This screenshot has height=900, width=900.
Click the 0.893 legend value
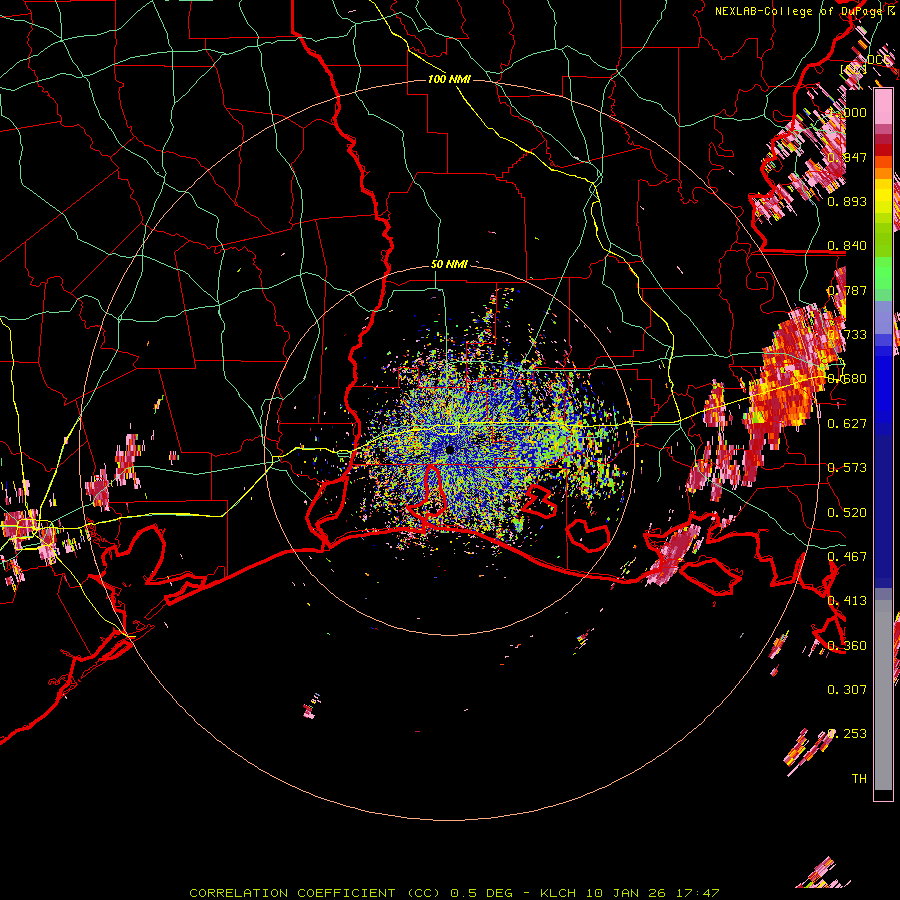coord(847,201)
